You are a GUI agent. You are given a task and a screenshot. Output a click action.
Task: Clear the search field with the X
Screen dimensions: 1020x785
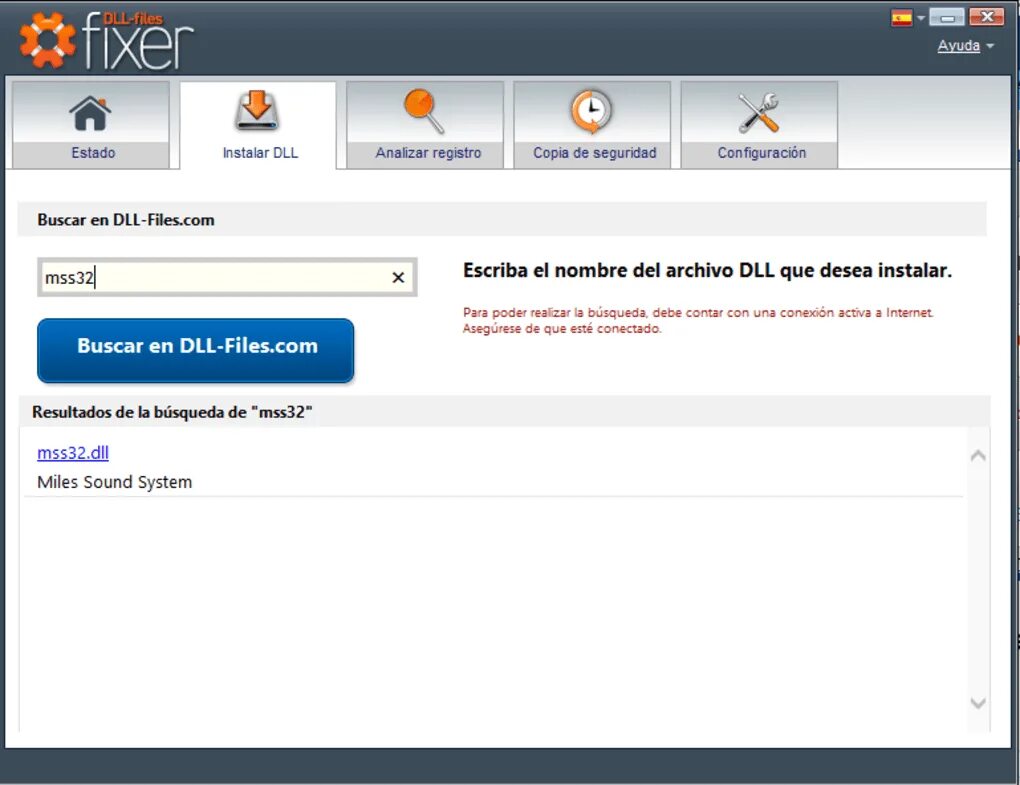[398, 278]
